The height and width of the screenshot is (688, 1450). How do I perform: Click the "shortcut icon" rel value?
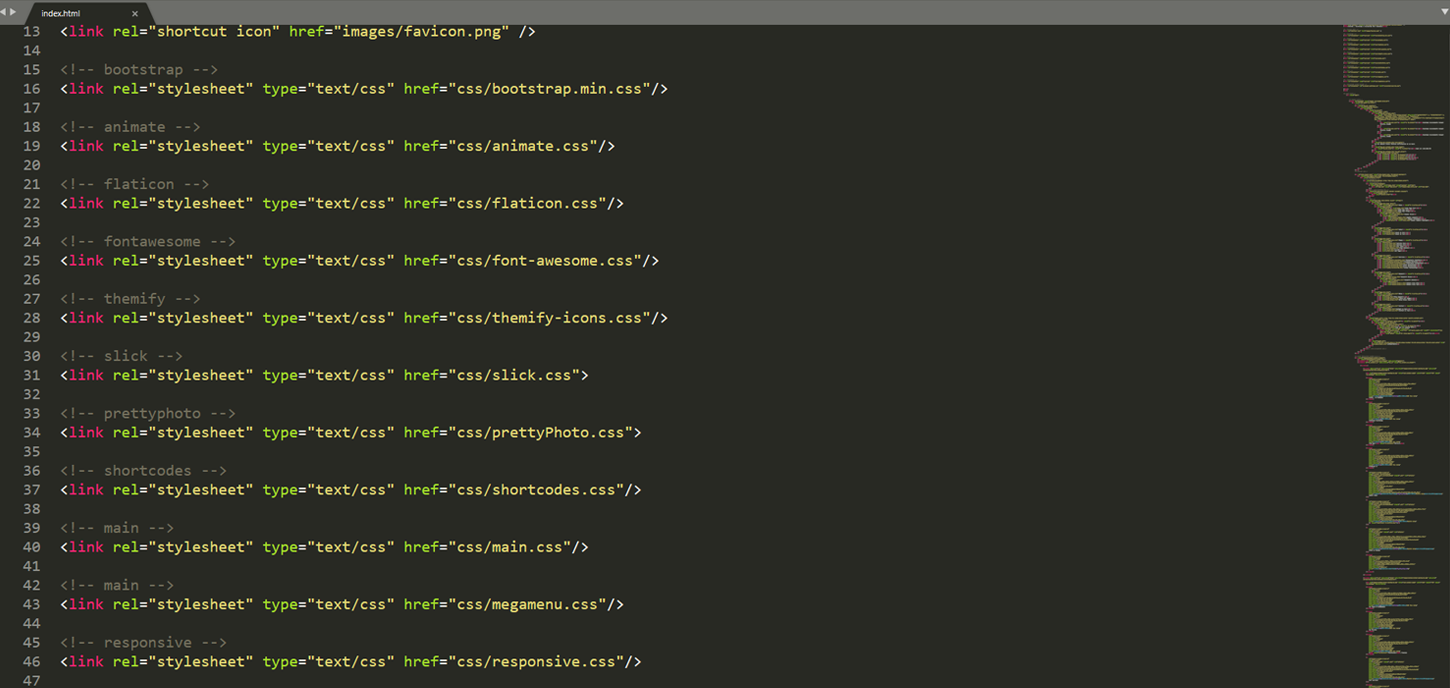pos(214,32)
